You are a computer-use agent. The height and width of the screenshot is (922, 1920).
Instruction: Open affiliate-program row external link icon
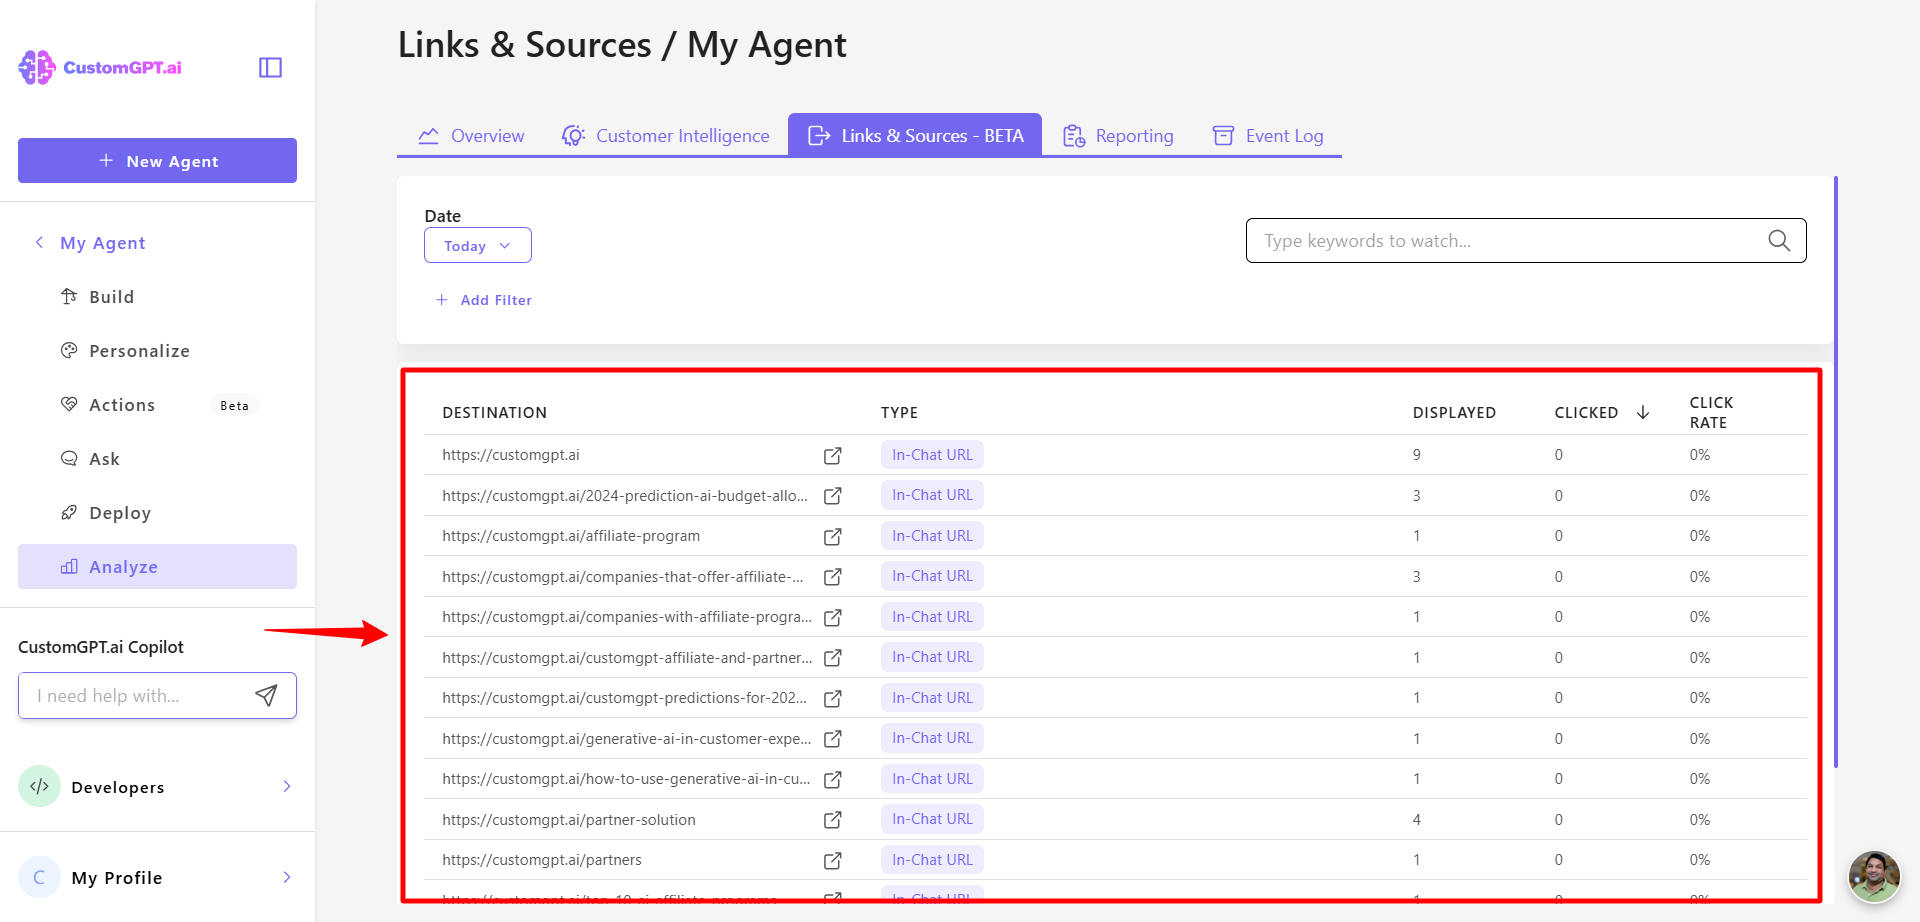click(x=832, y=537)
